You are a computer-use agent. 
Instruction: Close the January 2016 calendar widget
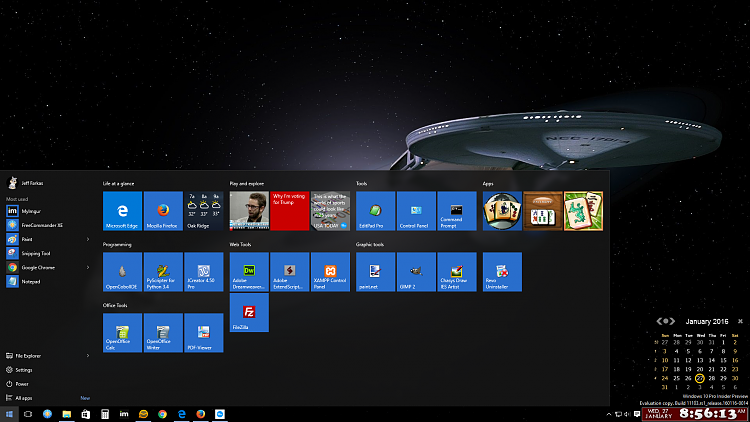point(740,321)
